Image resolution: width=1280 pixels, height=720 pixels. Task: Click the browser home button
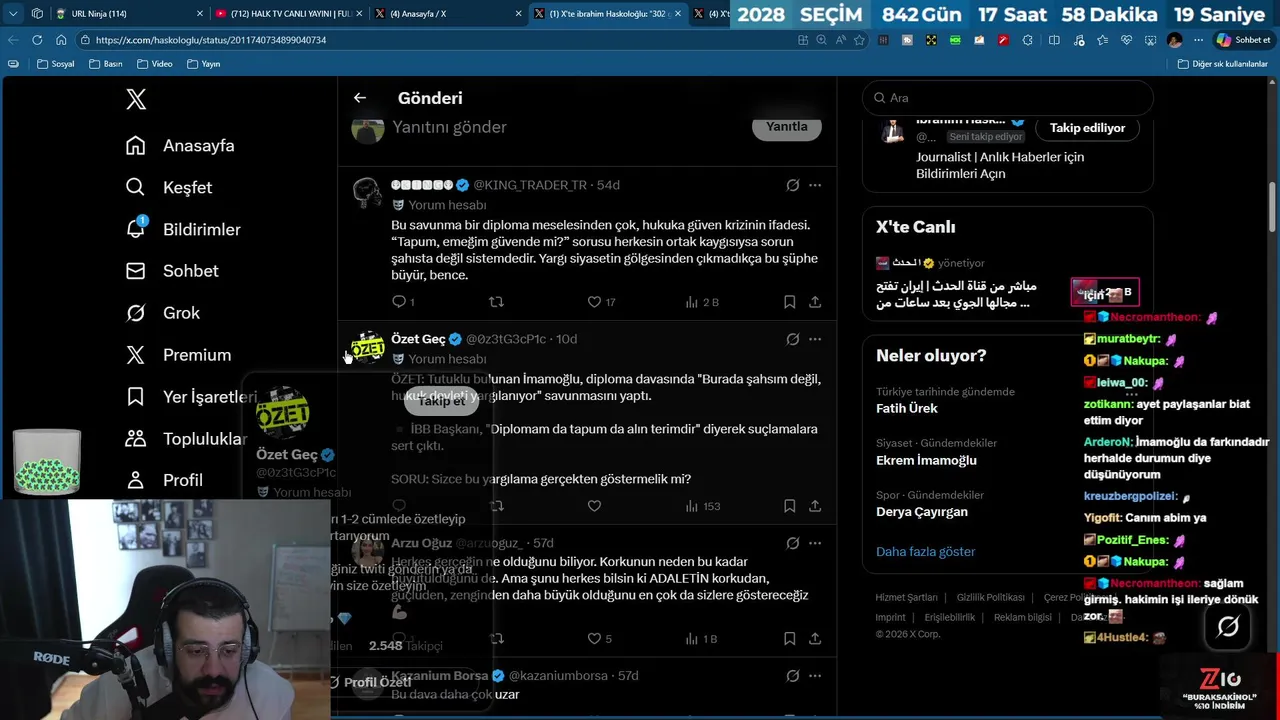coord(61,40)
